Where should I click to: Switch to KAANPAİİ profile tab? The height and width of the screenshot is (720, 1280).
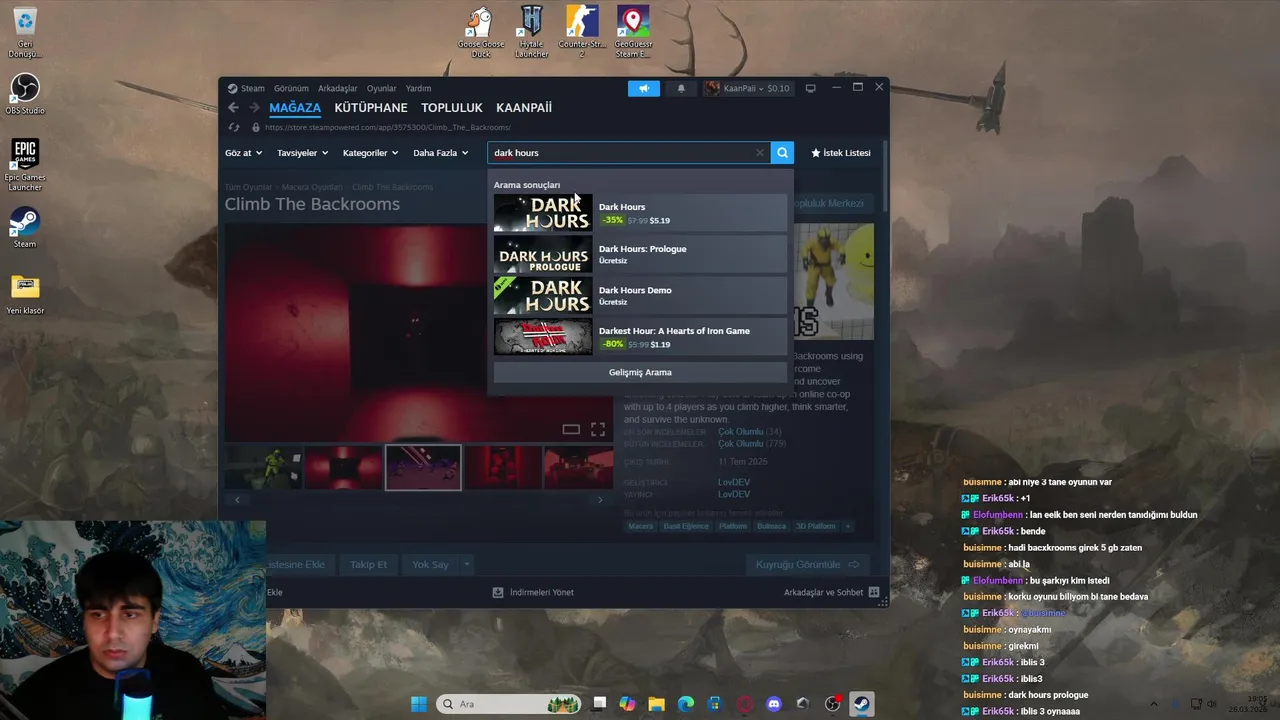524,107
